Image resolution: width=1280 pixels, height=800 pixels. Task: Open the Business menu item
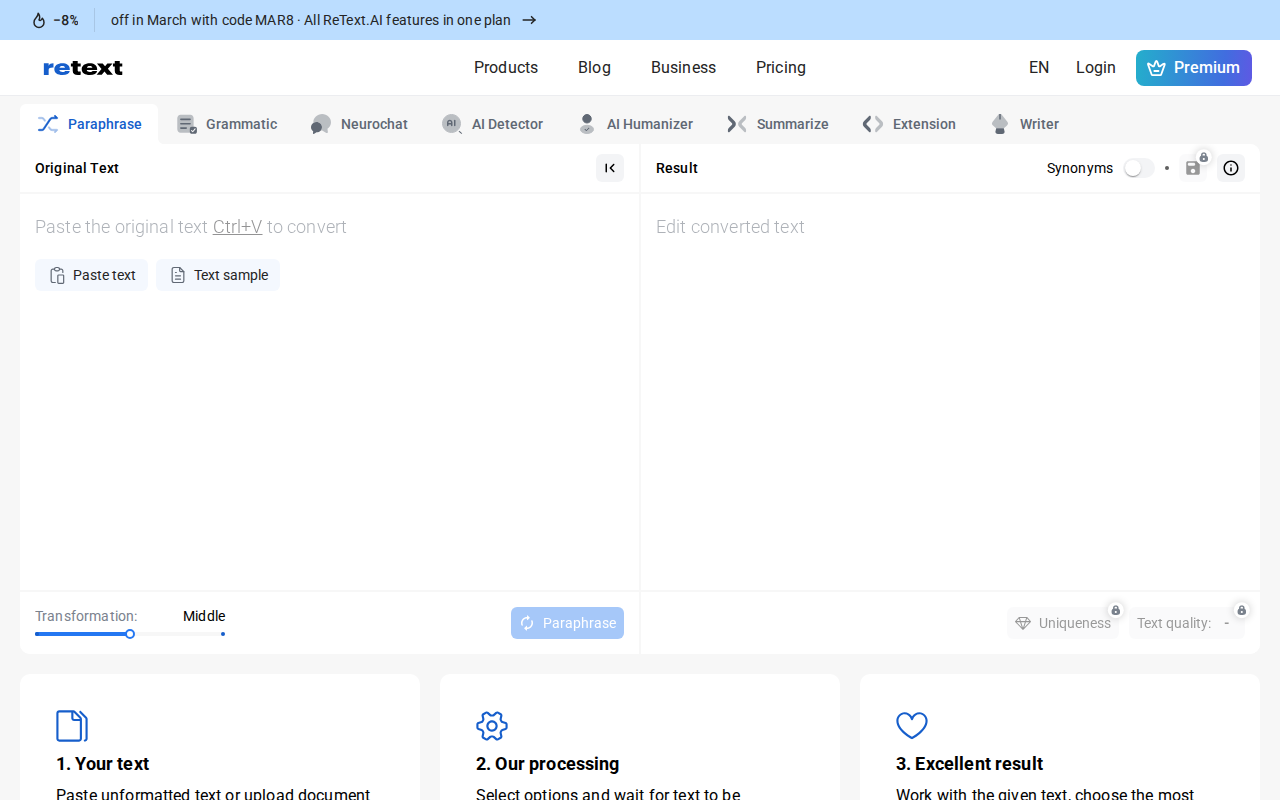click(x=683, y=68)
